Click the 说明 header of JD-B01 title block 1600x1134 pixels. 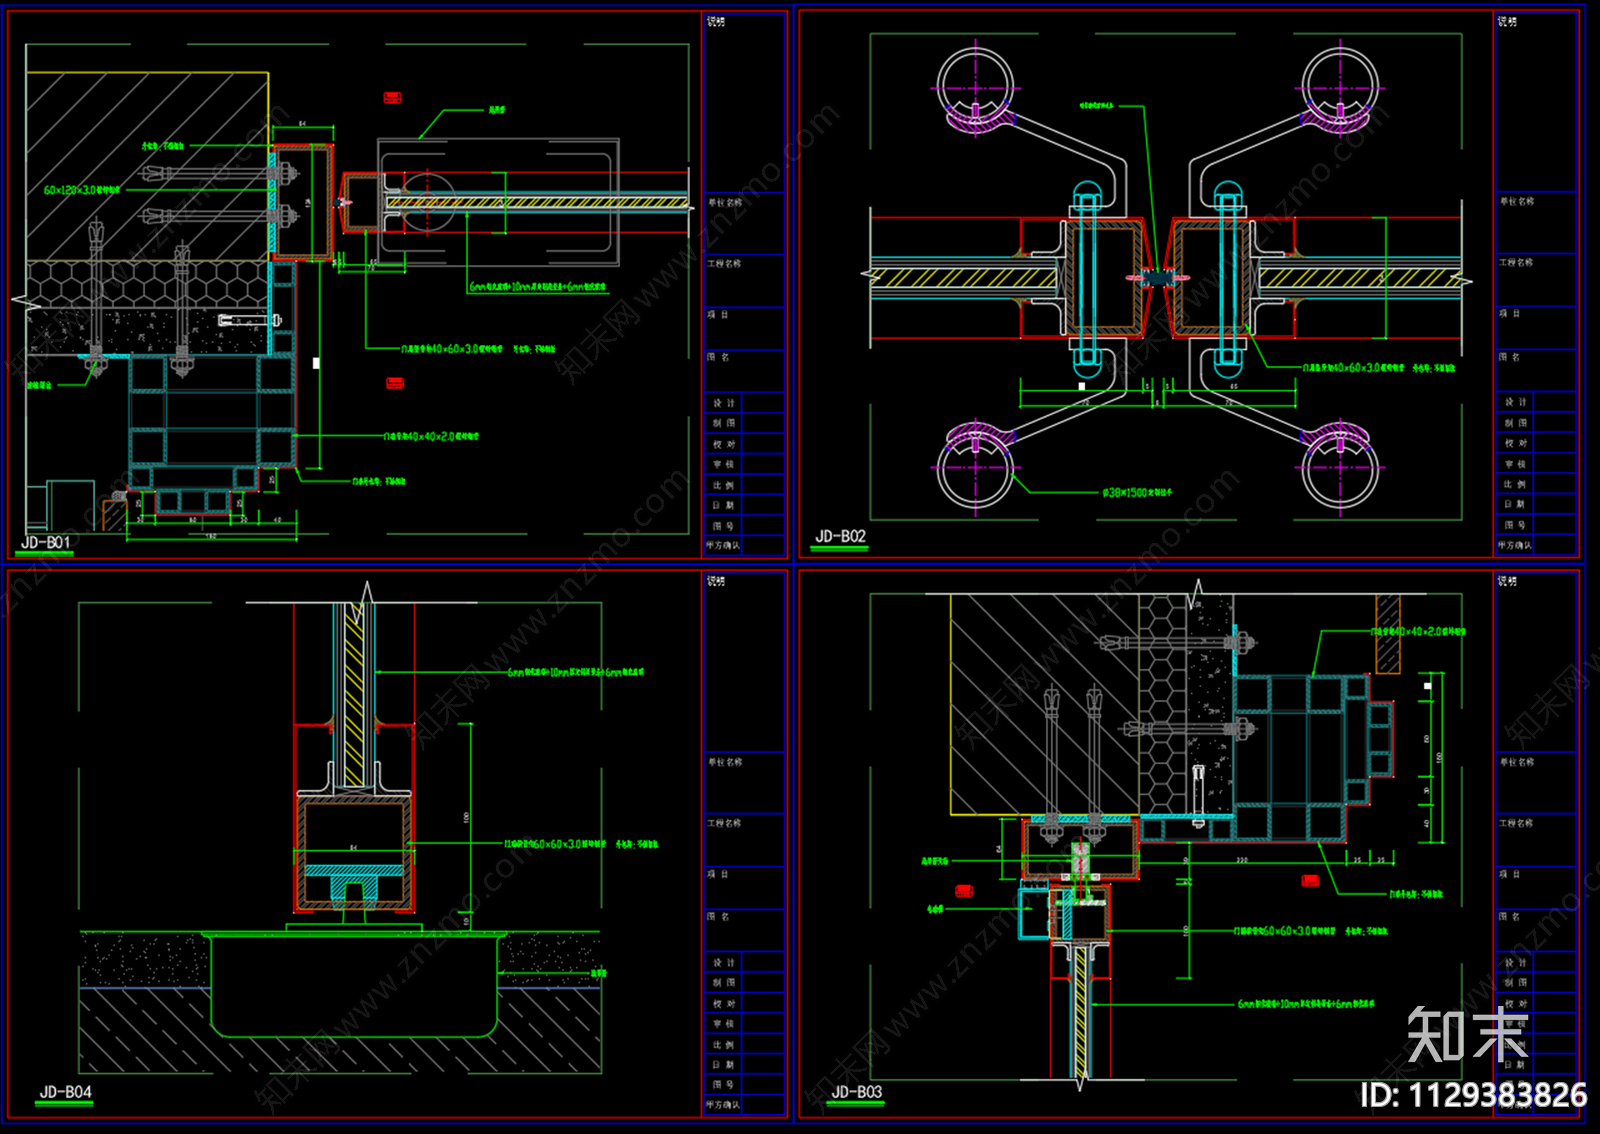tap(716, 21)
